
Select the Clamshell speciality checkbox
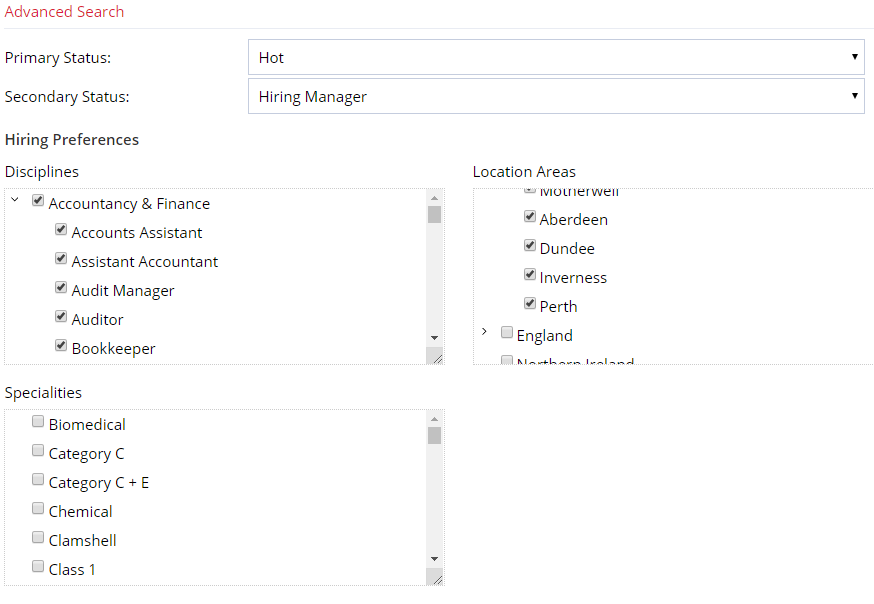[x=38, y=538]
